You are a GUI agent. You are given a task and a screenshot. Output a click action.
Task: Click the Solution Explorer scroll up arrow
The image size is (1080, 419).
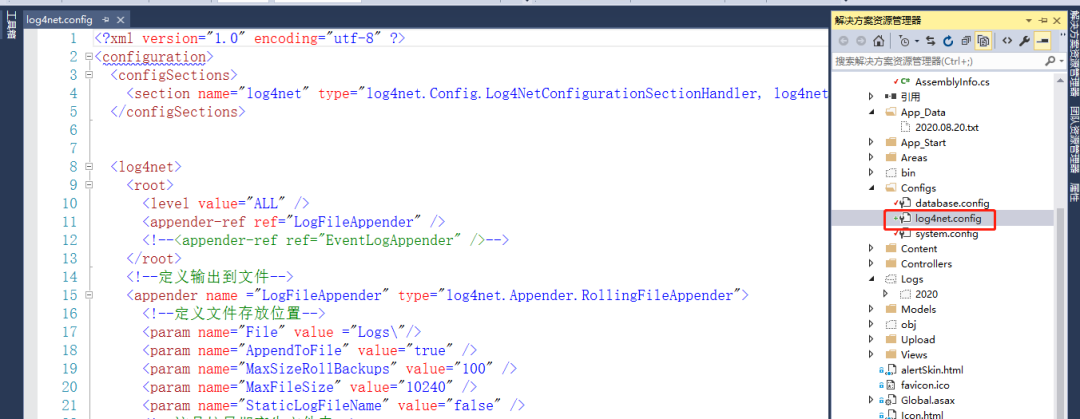pos(1059,80)
